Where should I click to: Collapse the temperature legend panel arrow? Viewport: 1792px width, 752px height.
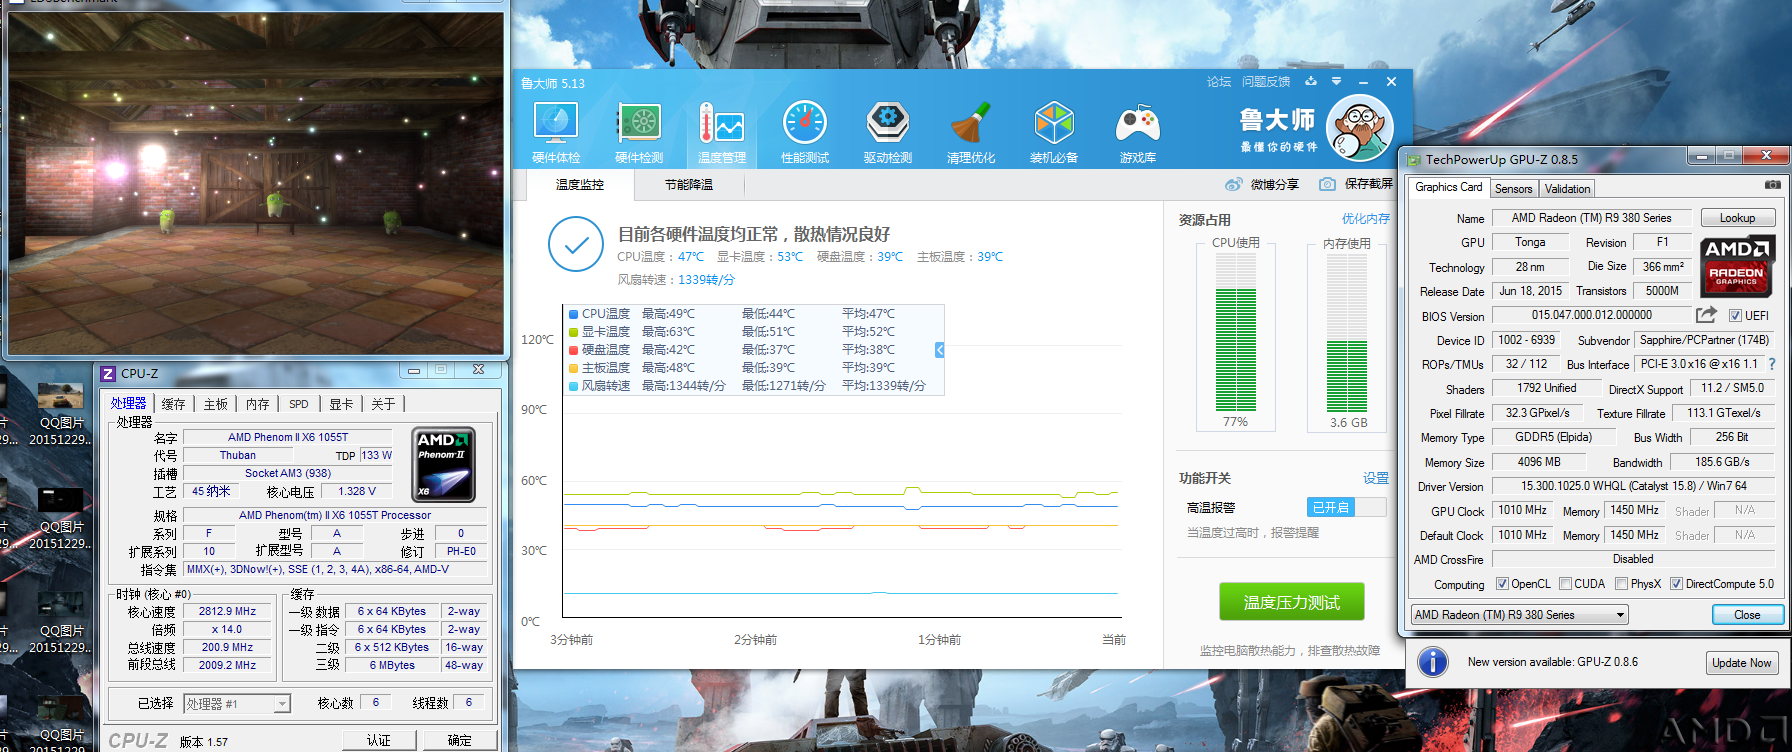[939, 350]
